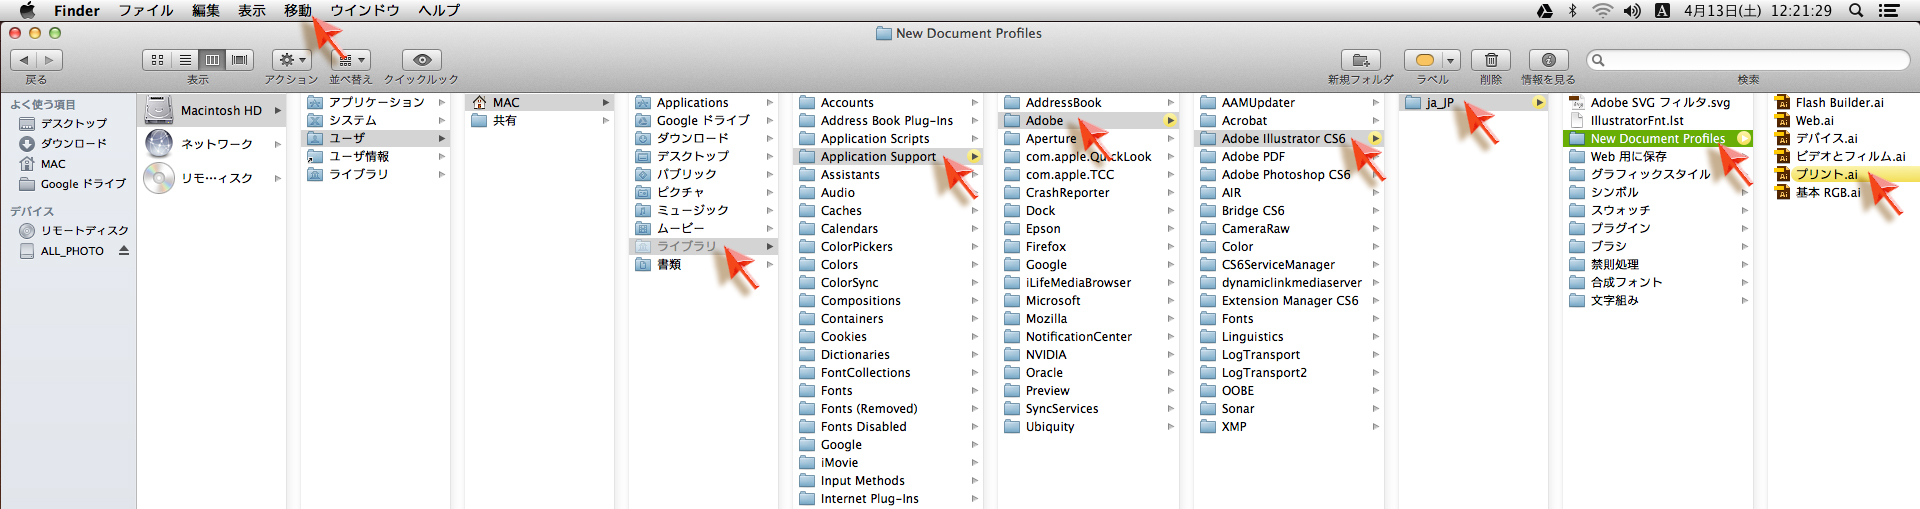Select the ネットワーク globe item
Viewport: 1920px width, 509px height.
212,144
